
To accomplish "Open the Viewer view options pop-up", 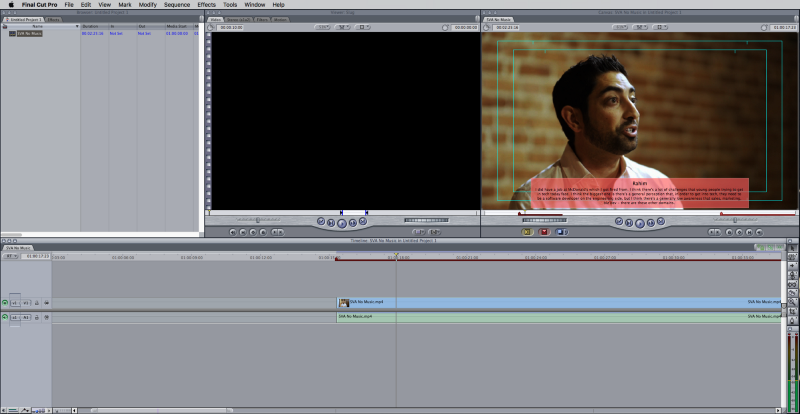I will click(362, 27).
